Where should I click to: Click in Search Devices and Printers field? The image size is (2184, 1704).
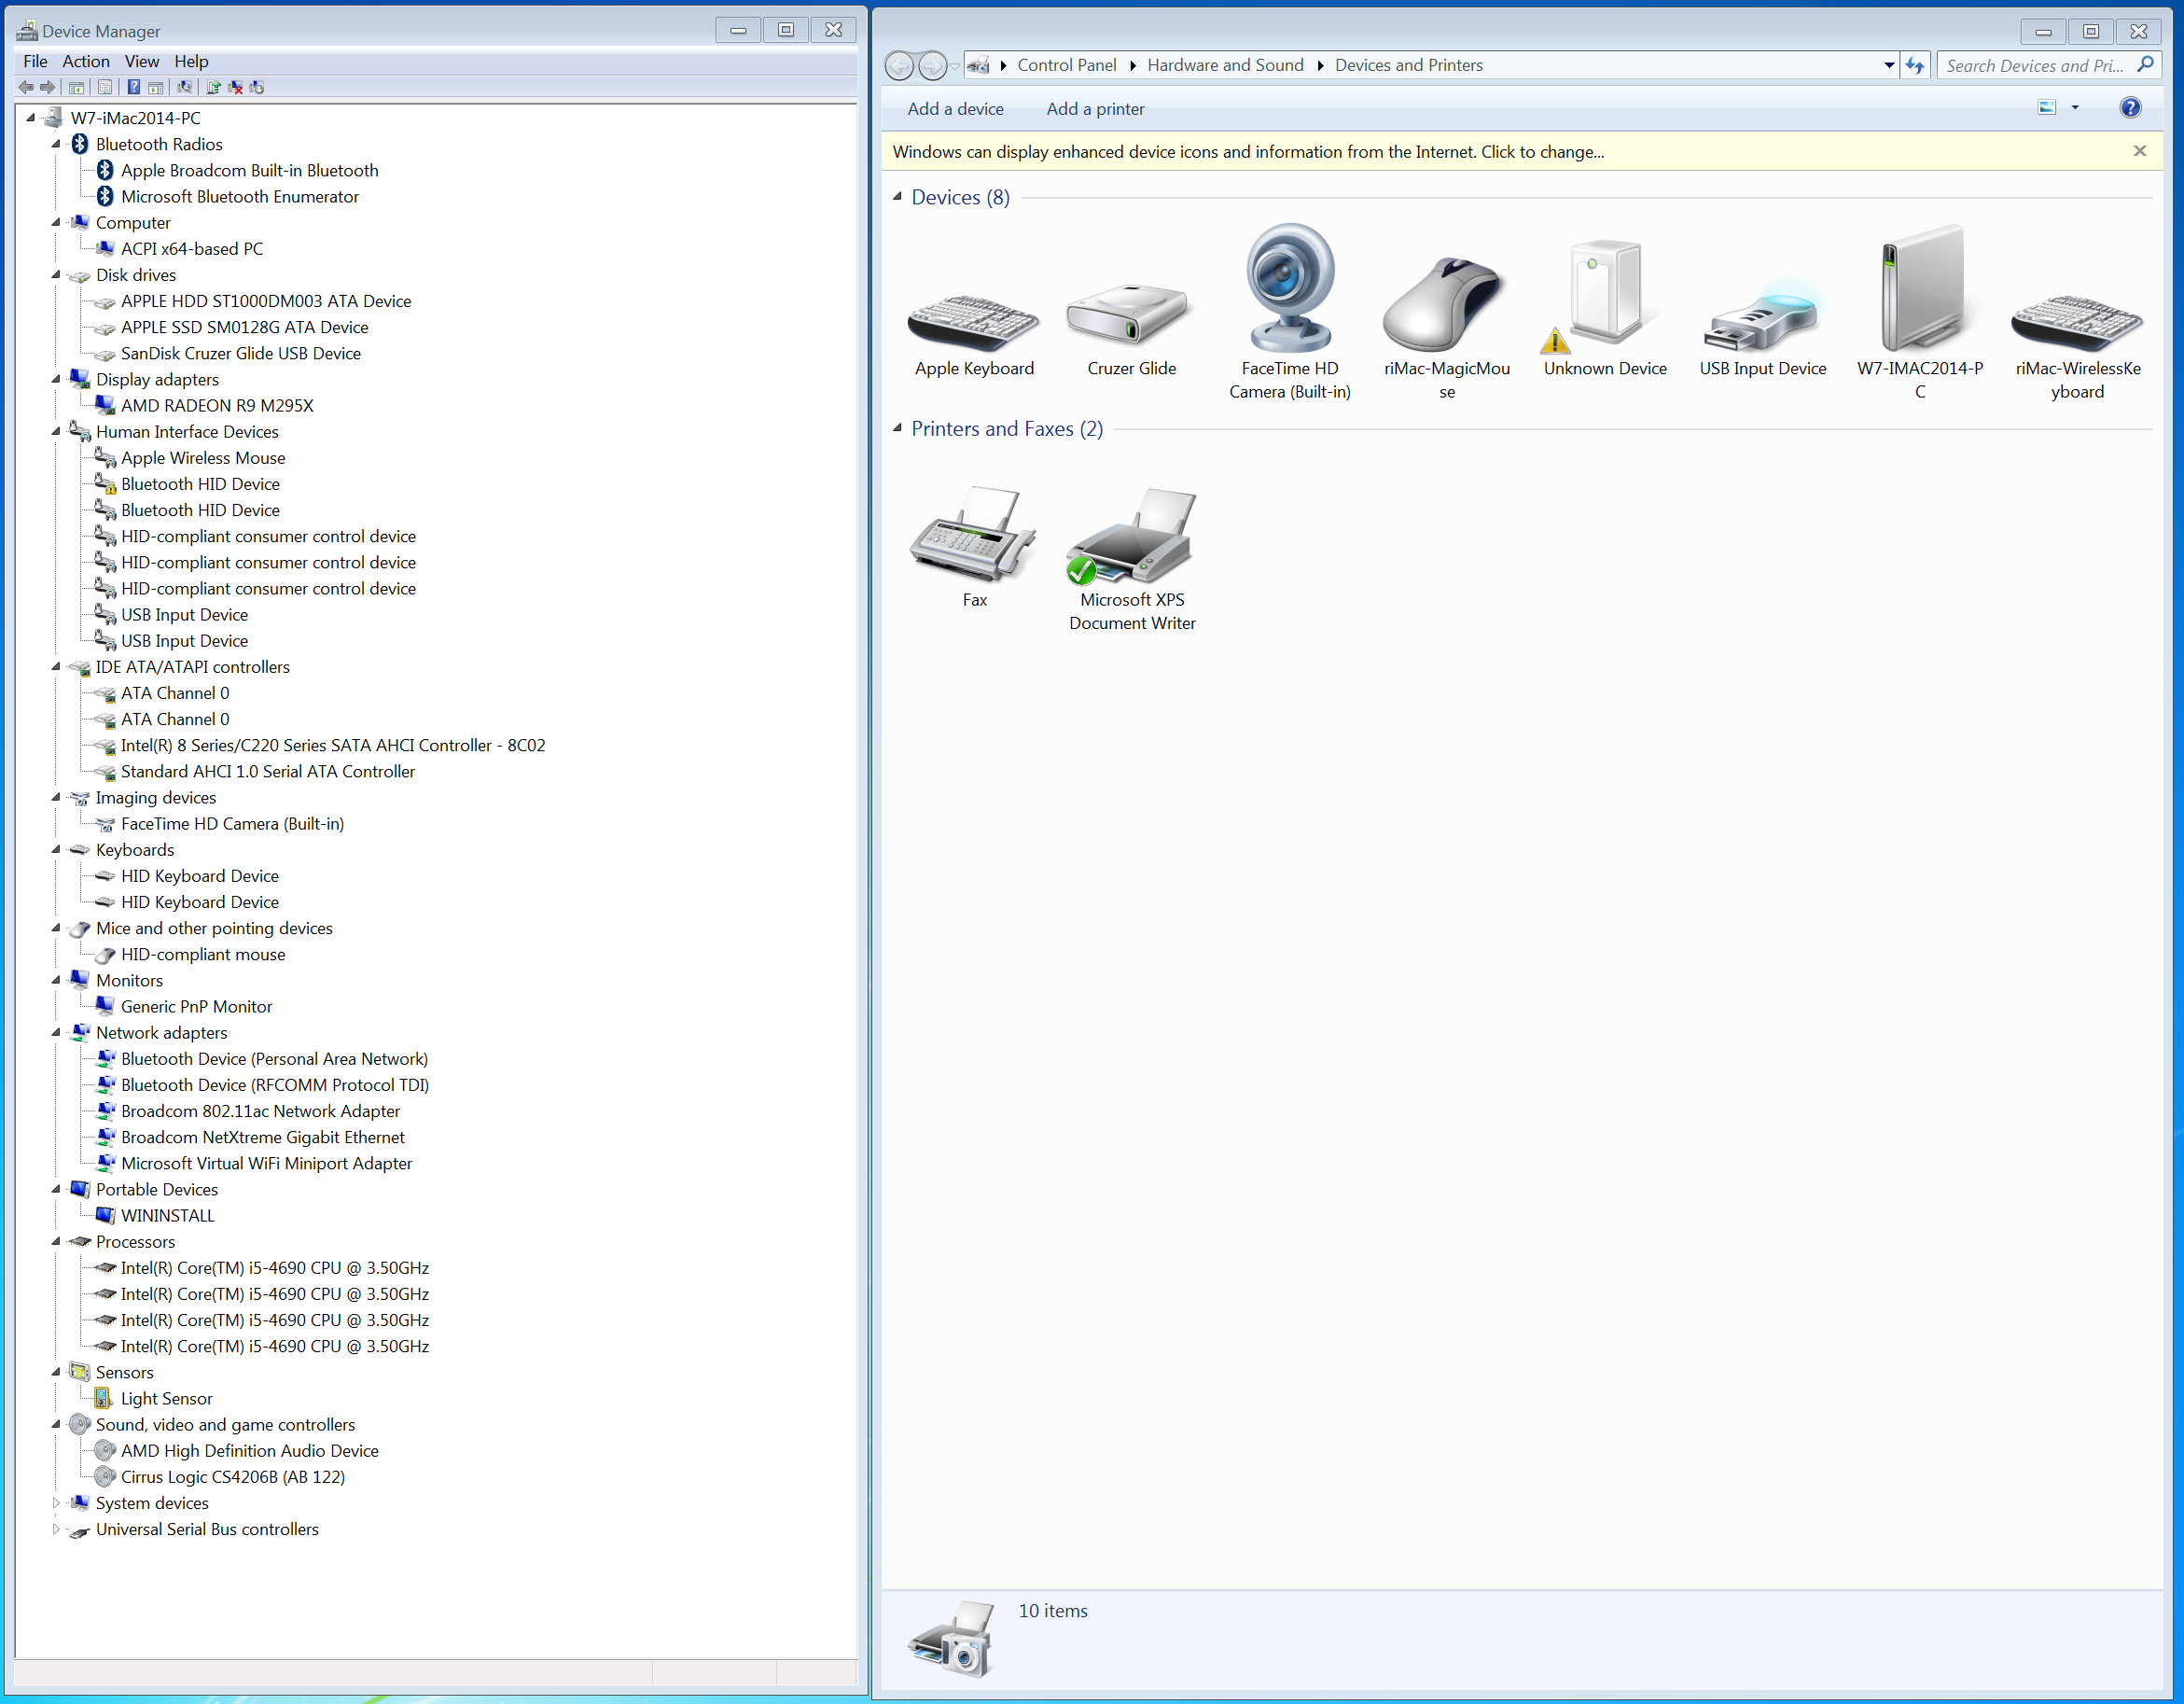point(2030,66)
